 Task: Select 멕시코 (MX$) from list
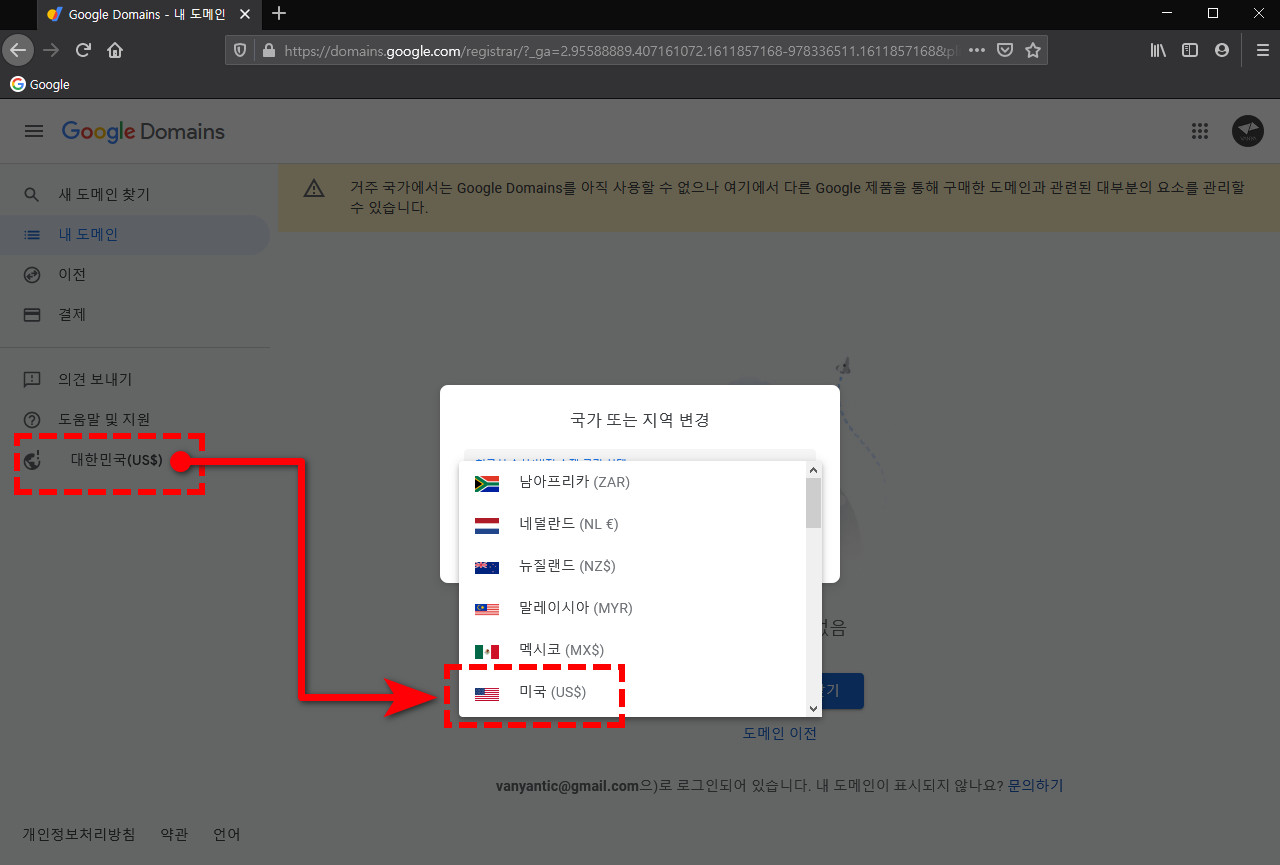[633, 651]
